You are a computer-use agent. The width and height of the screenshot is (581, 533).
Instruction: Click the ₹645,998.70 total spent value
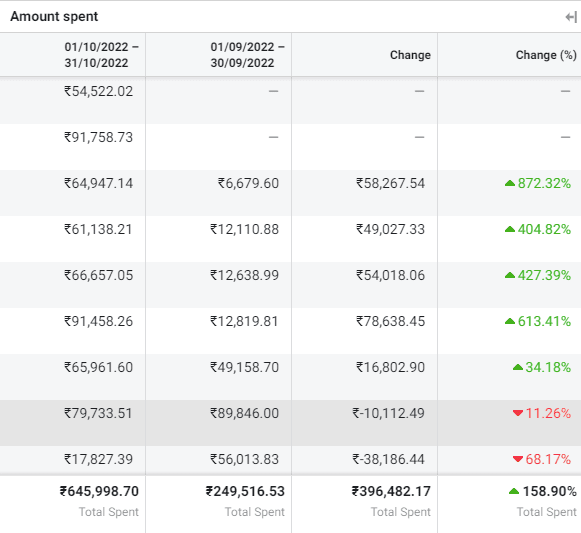(x=99, y=491)
